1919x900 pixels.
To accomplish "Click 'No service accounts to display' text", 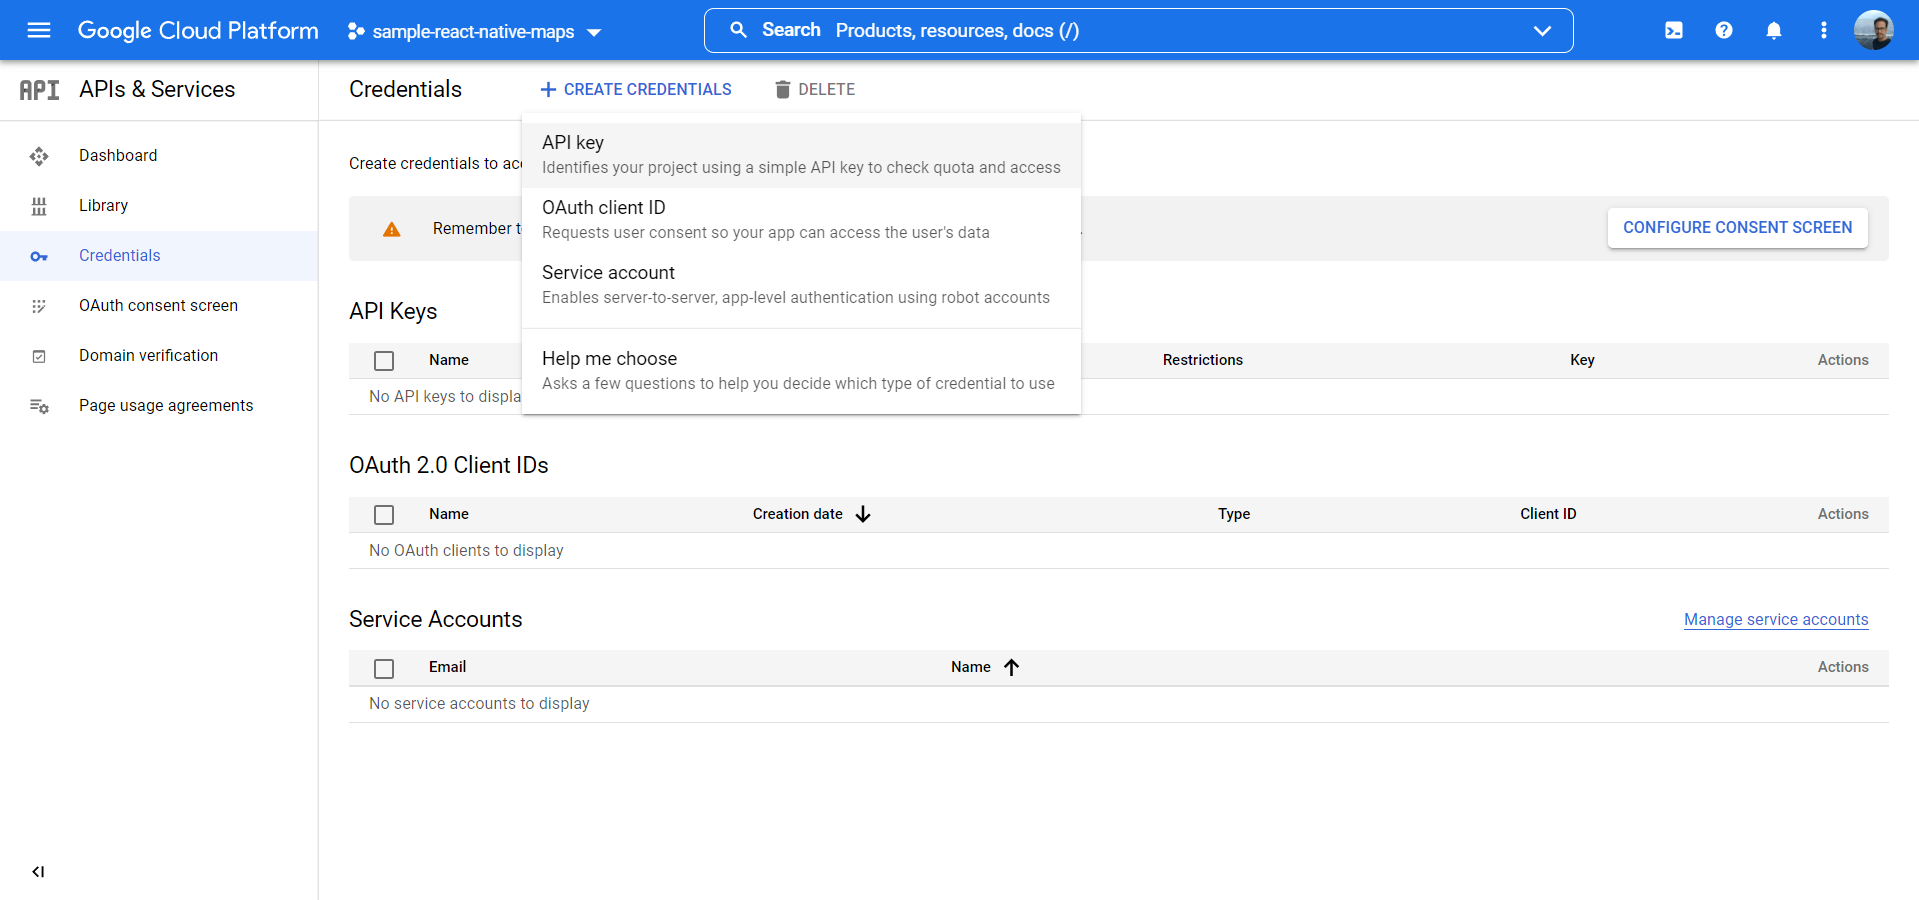I will tap(479, 704).
